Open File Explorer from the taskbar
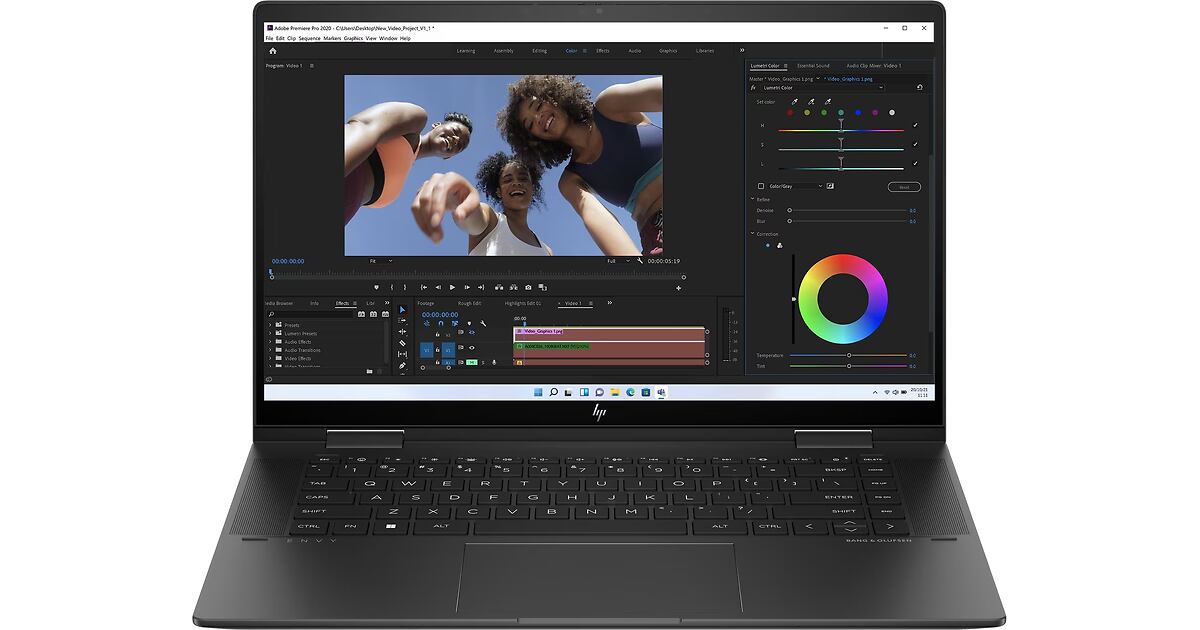1200x630 pixels. tap(615, 392)
